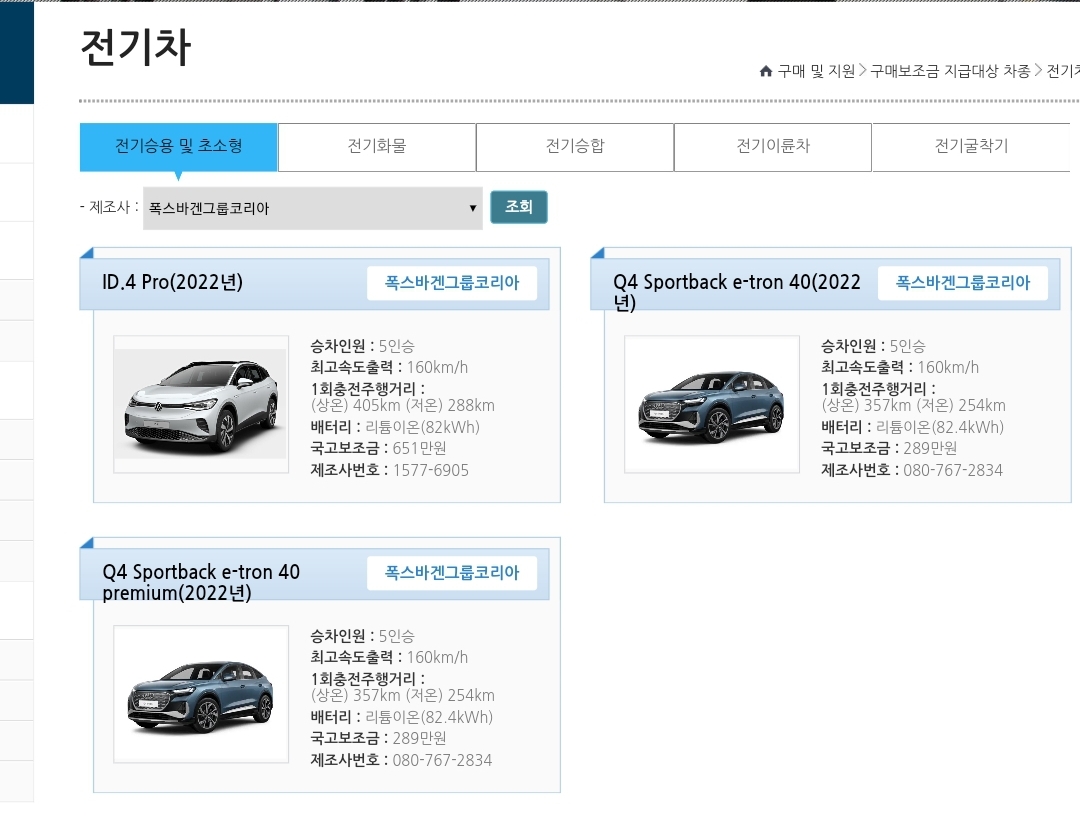The height and width of the screenshot is (832, 1080).
Task: Switch to the 전기굴착기 tab
Action: click(x=971, y=147)
